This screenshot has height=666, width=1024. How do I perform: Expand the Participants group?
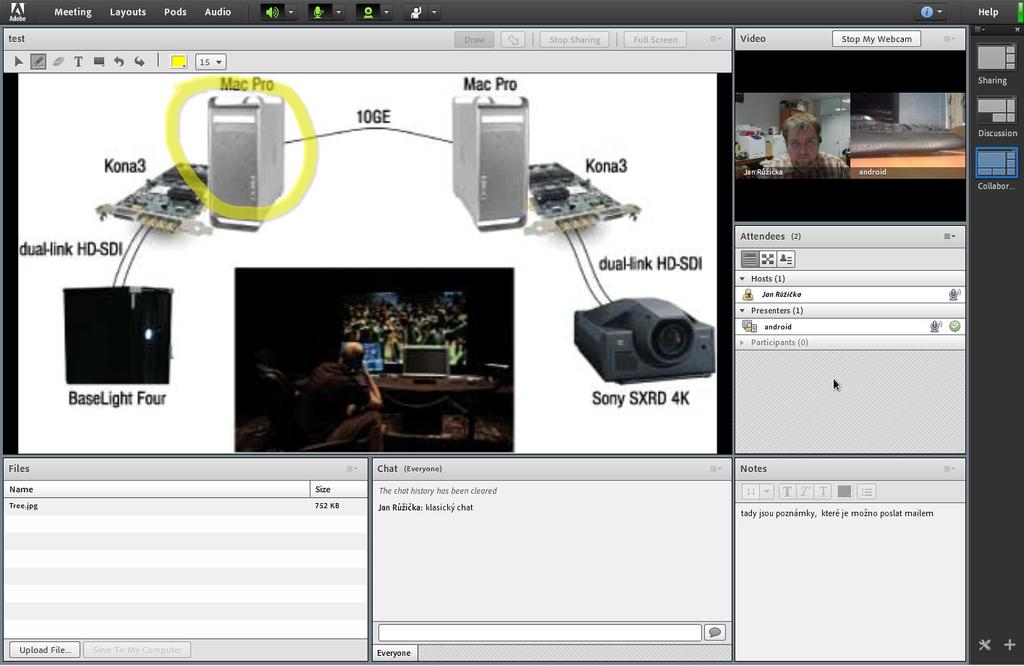coord(743,343)
